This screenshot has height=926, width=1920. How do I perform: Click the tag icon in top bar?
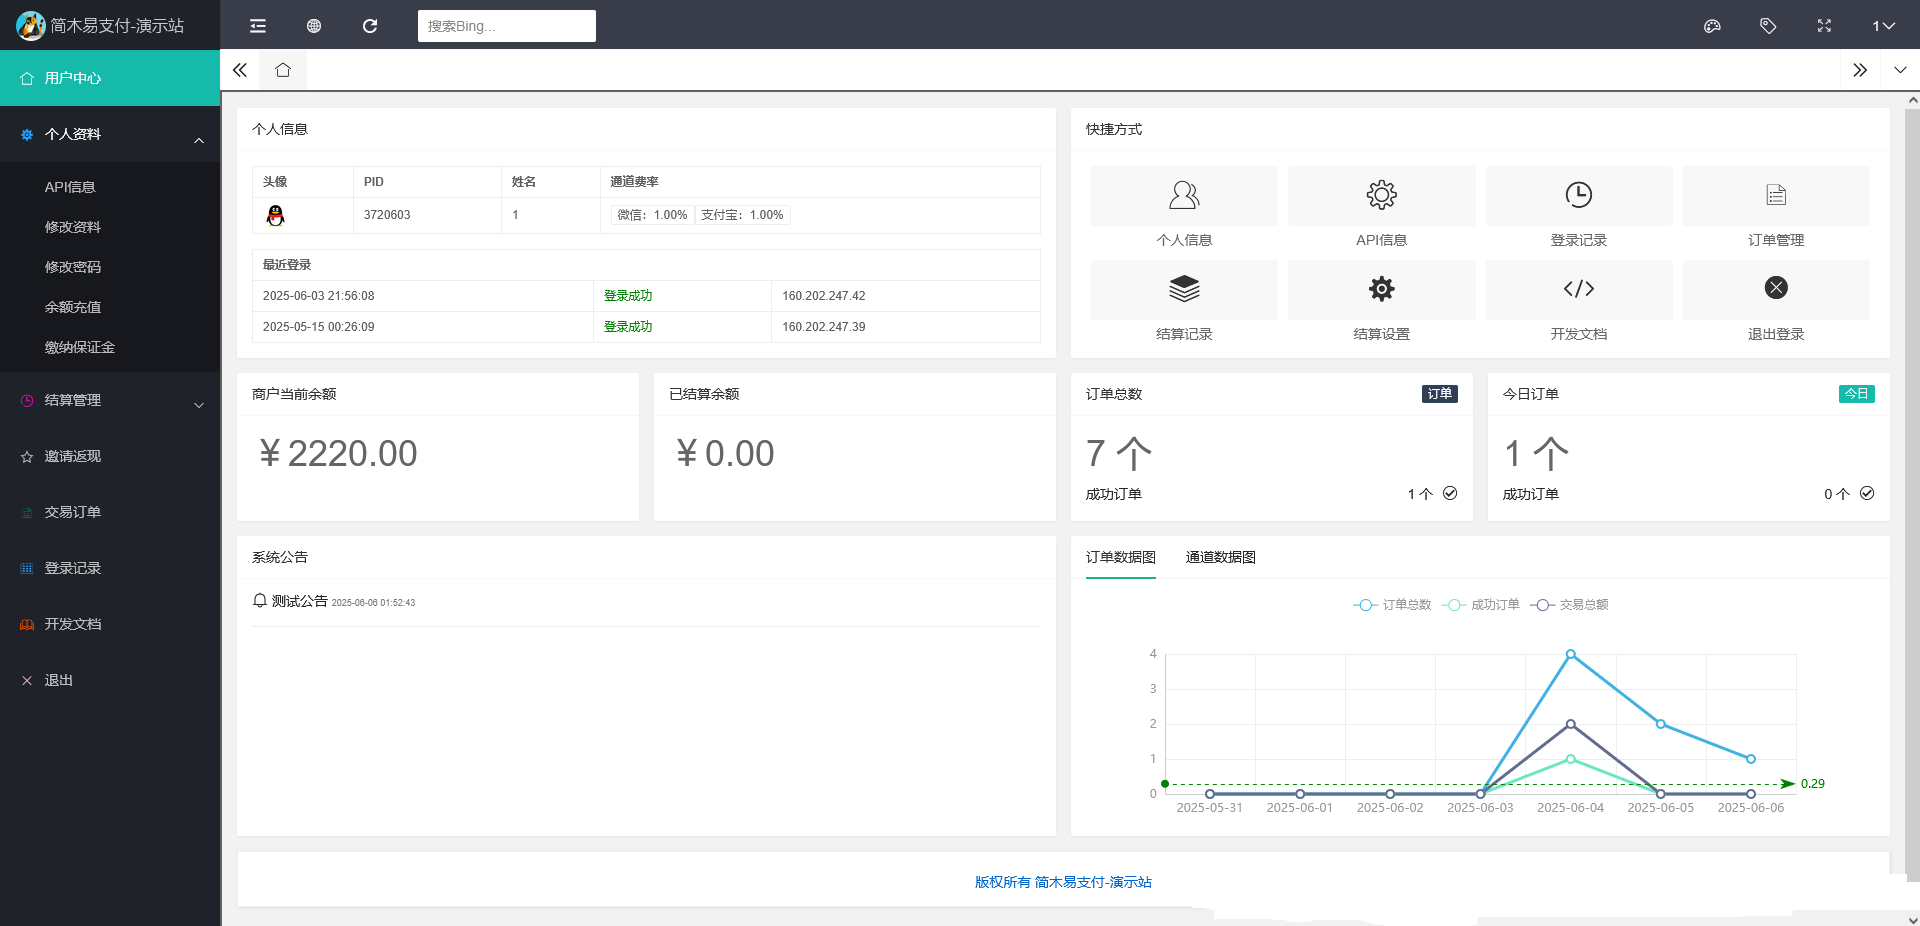click(x=1768, y=26)
